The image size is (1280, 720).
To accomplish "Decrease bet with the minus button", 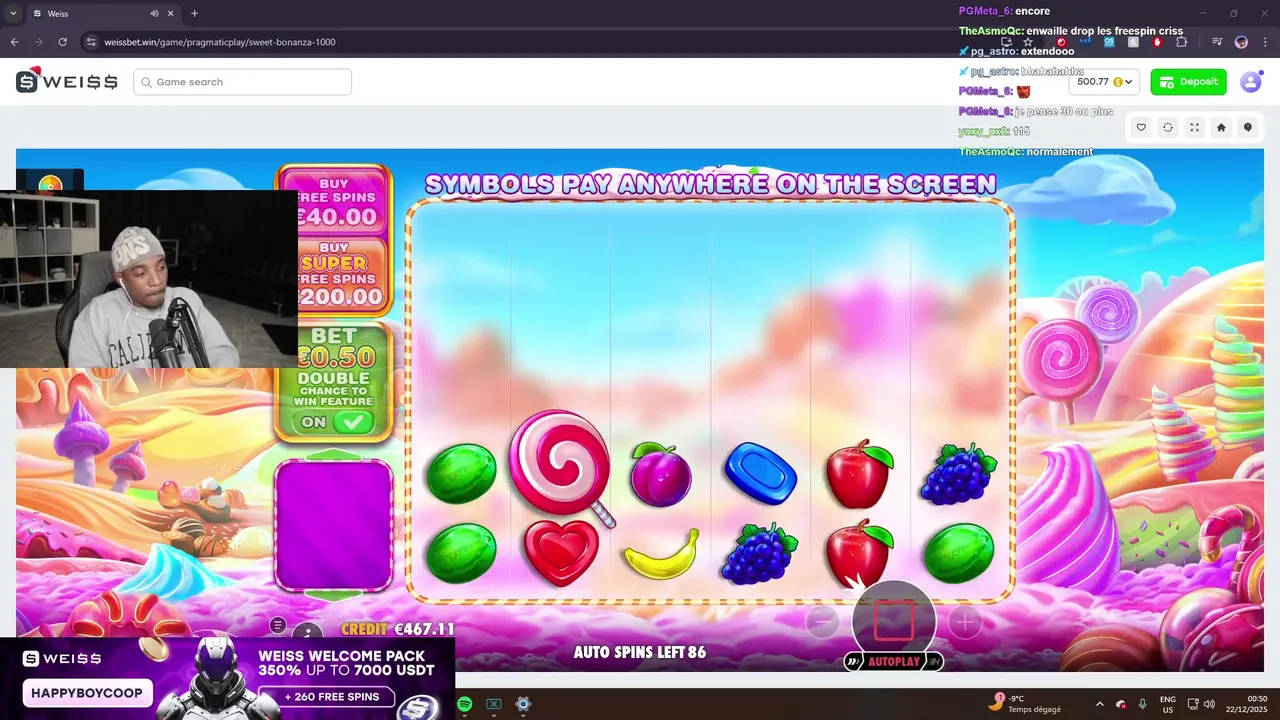I will coord(822,622).
